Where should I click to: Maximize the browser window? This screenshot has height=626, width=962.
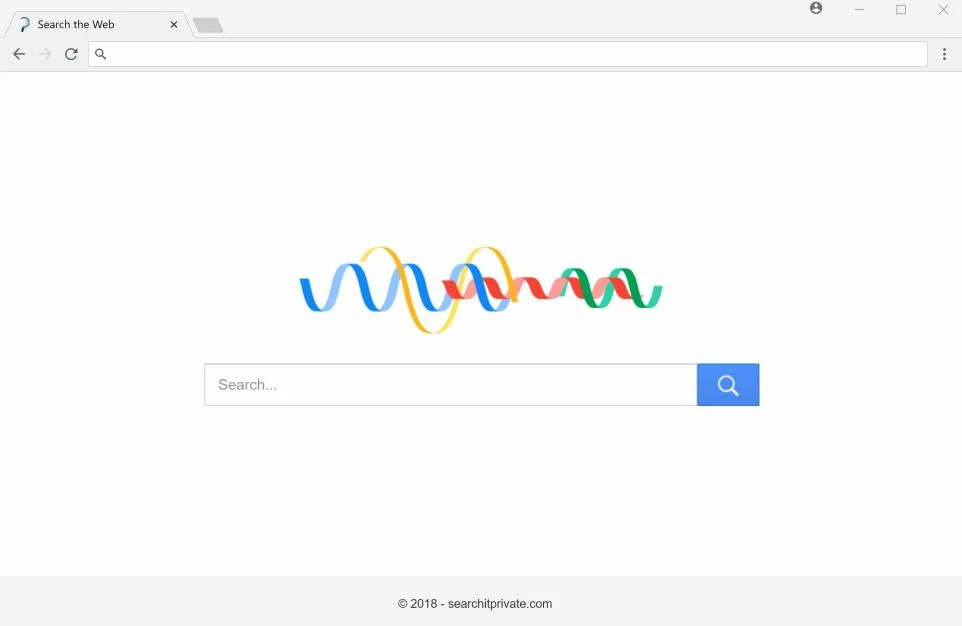click(x=901, y=9)
